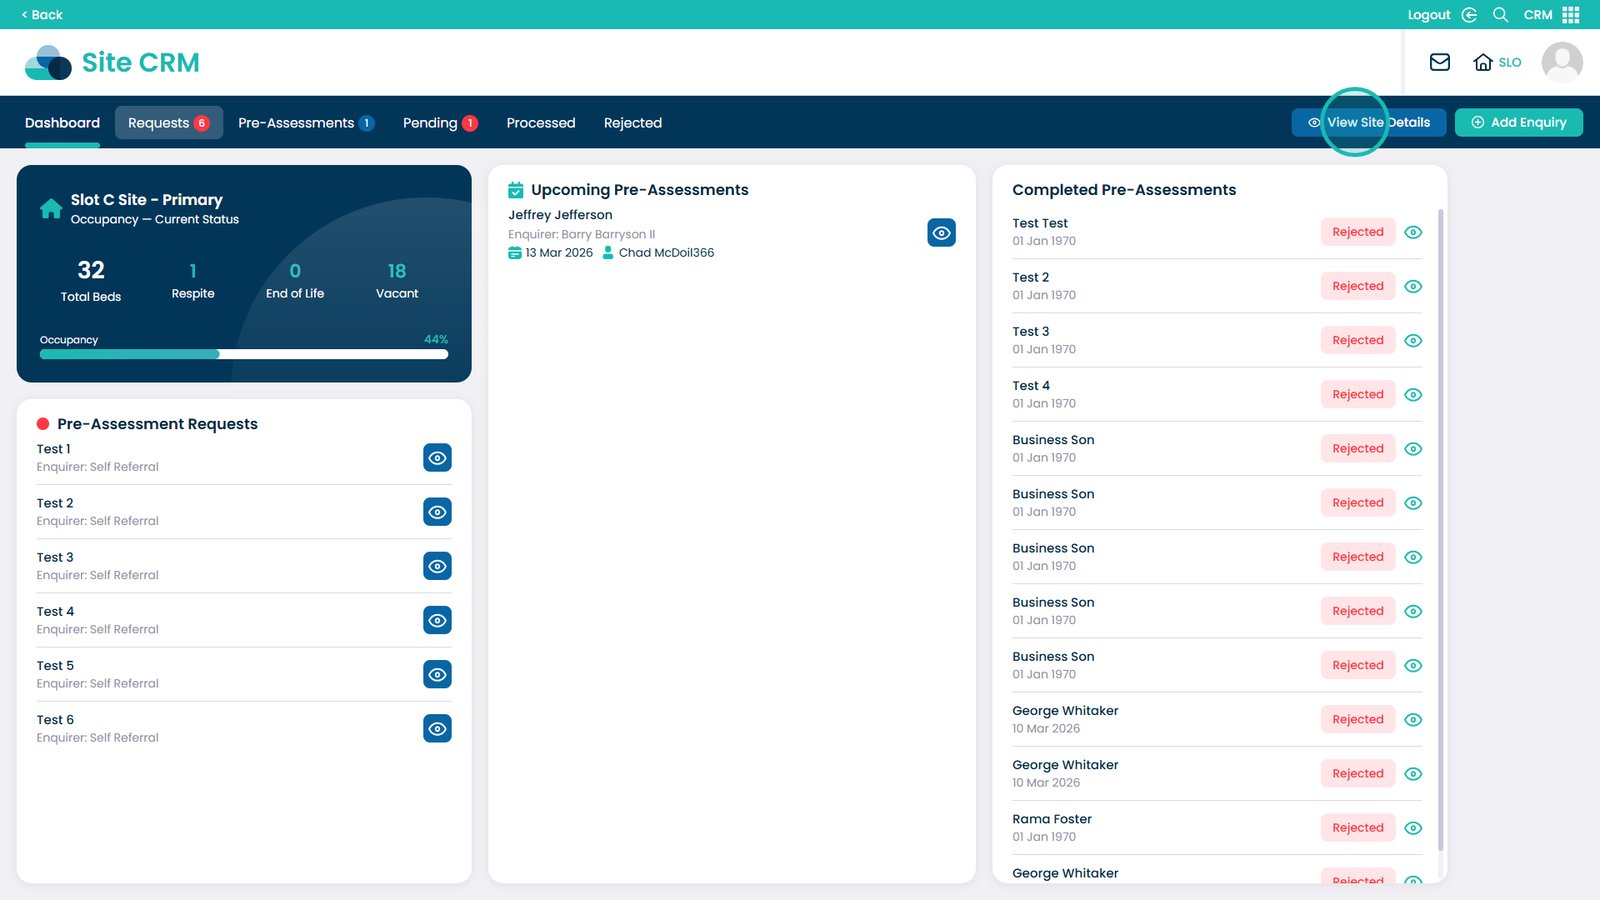Open the search magnifier icon

coord(1500,15)
